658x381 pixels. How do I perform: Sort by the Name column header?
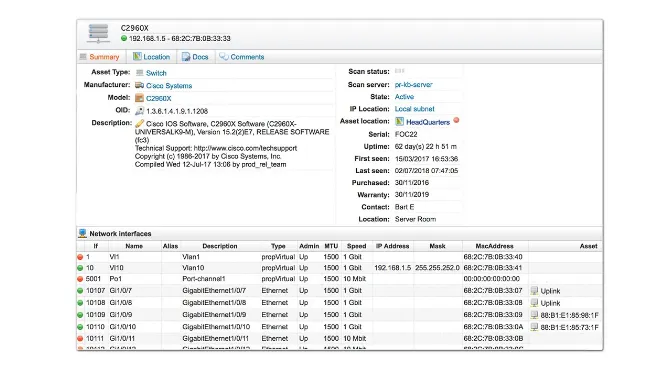pos(134,246)
